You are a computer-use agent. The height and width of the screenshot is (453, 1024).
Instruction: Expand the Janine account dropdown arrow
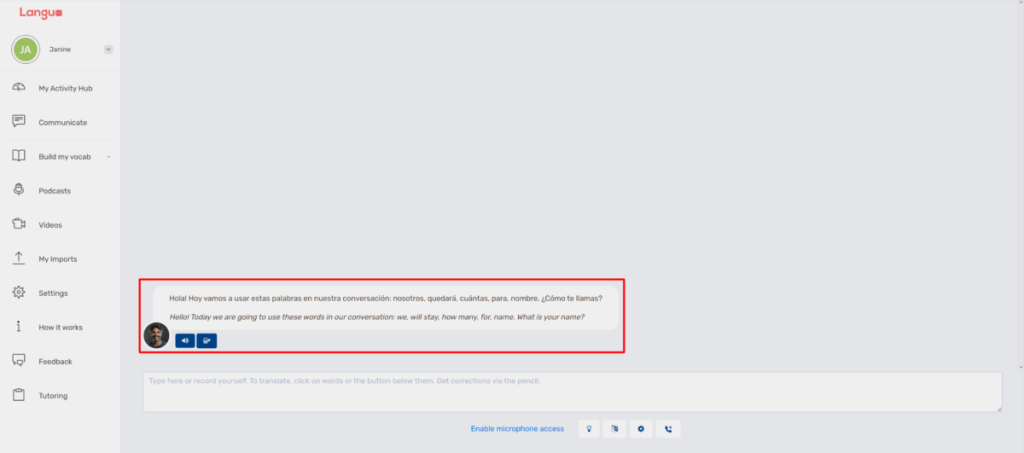click(x=108, y=49)
